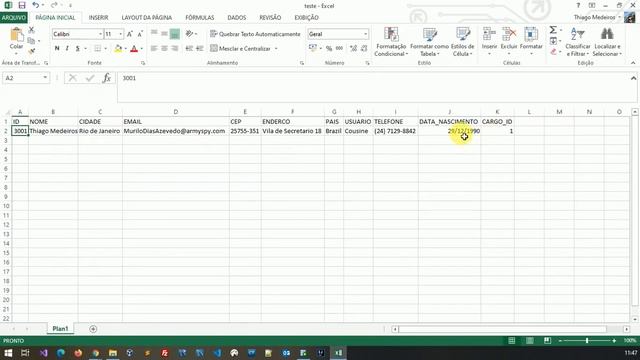Undo the last action
This screenshot has height=360, width=640.
tap(36, 5)
